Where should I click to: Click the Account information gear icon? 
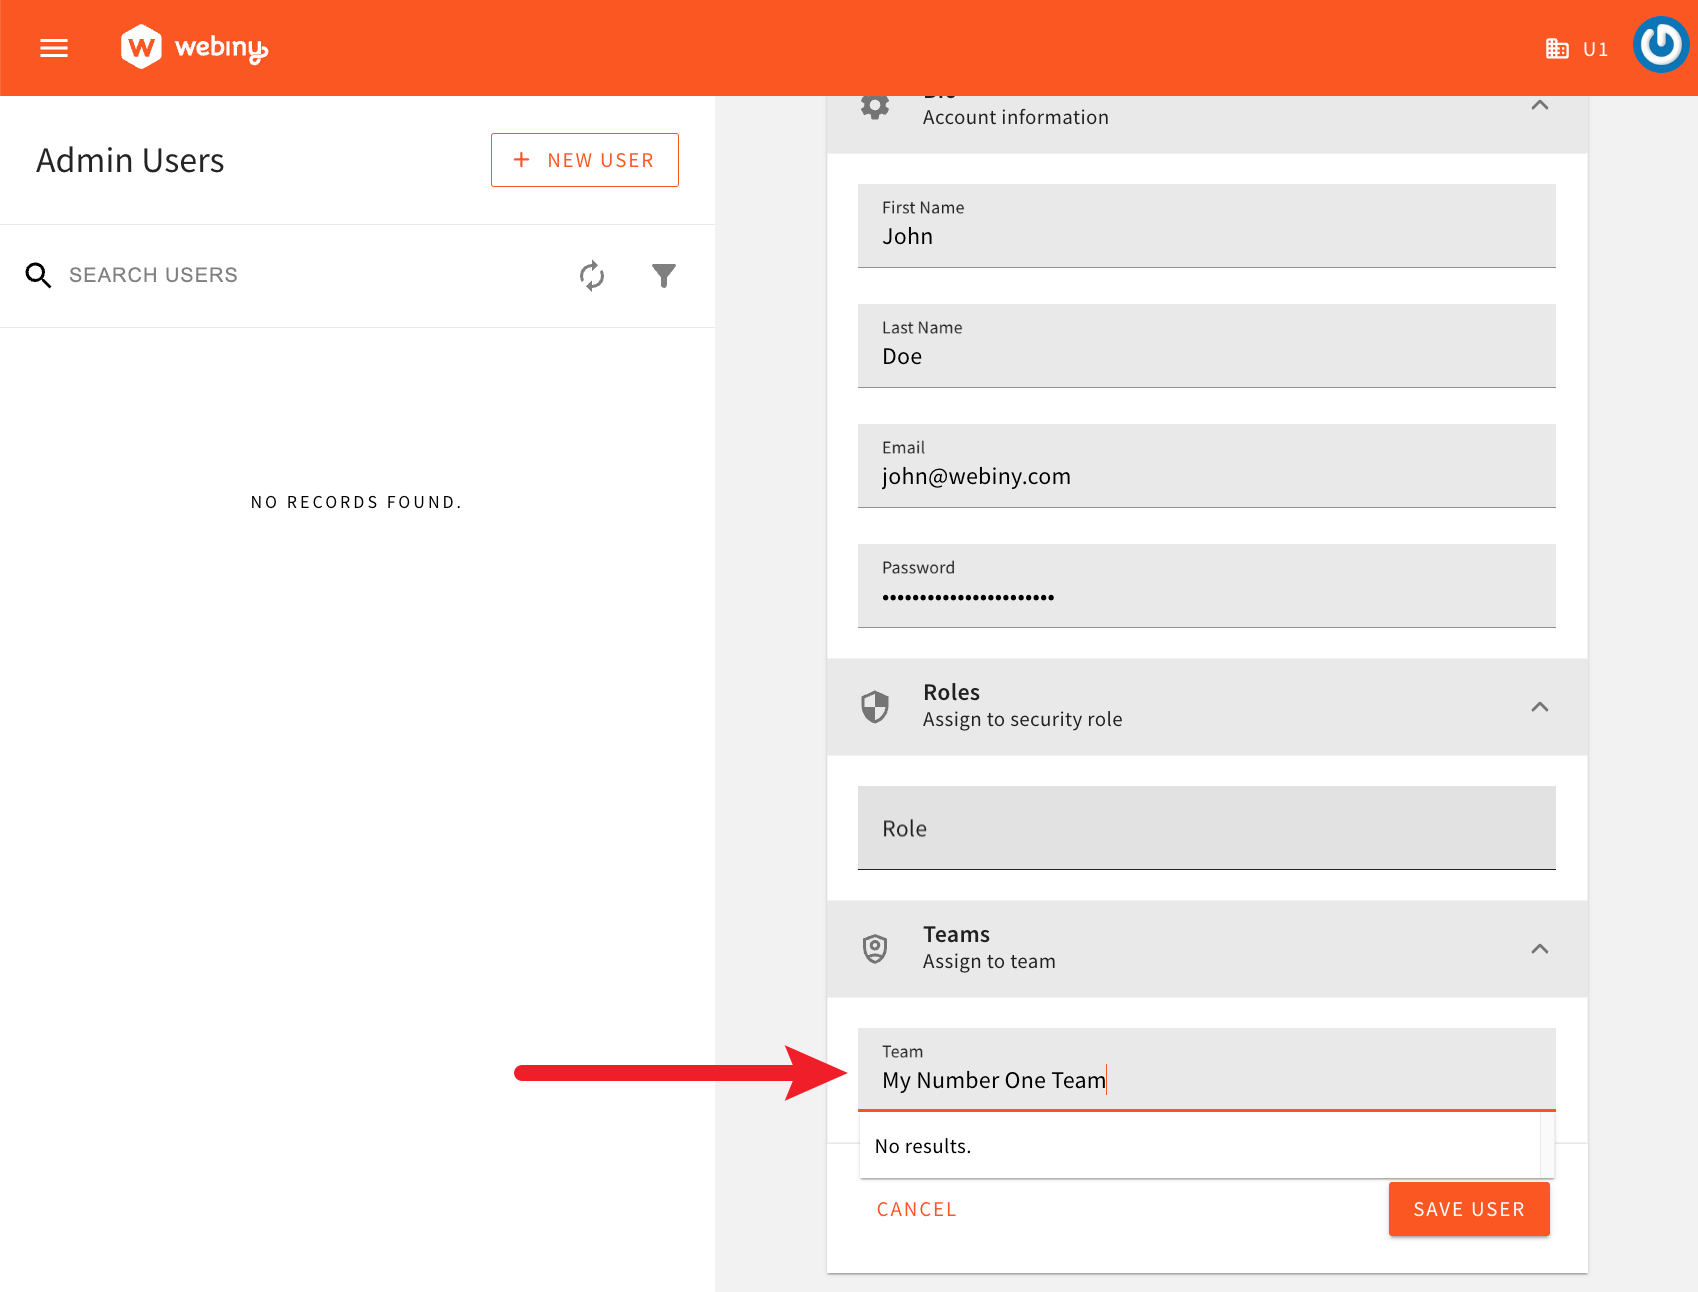click(875, 105)
